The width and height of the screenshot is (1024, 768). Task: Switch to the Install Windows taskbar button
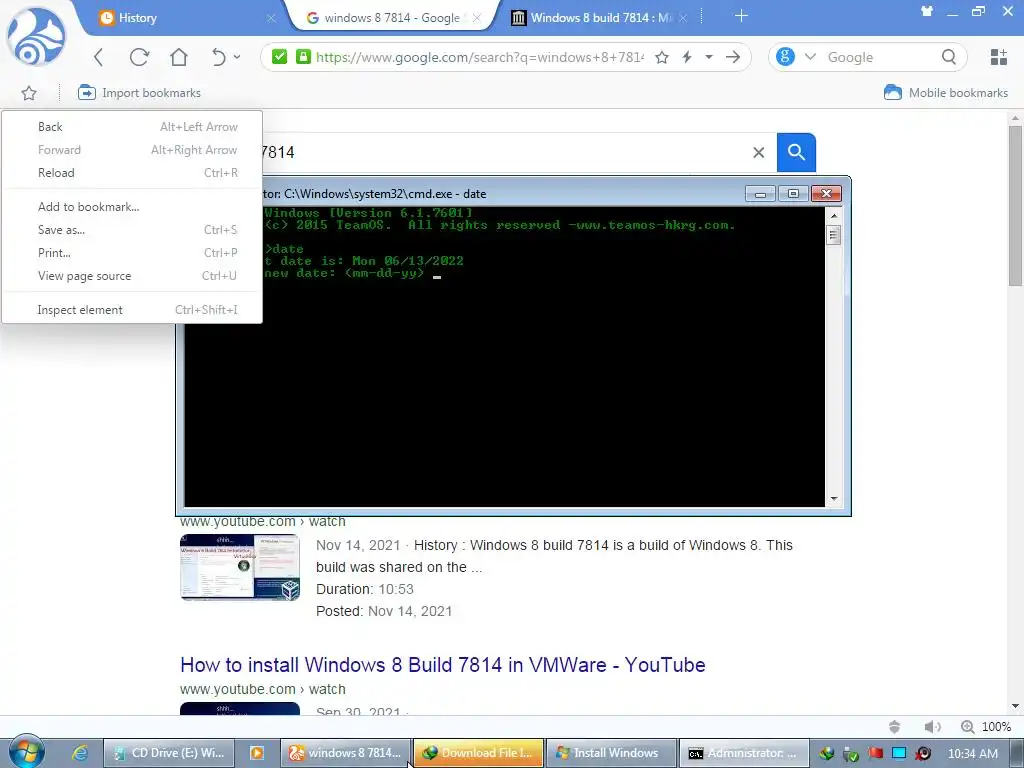click(x=611, y=753)
